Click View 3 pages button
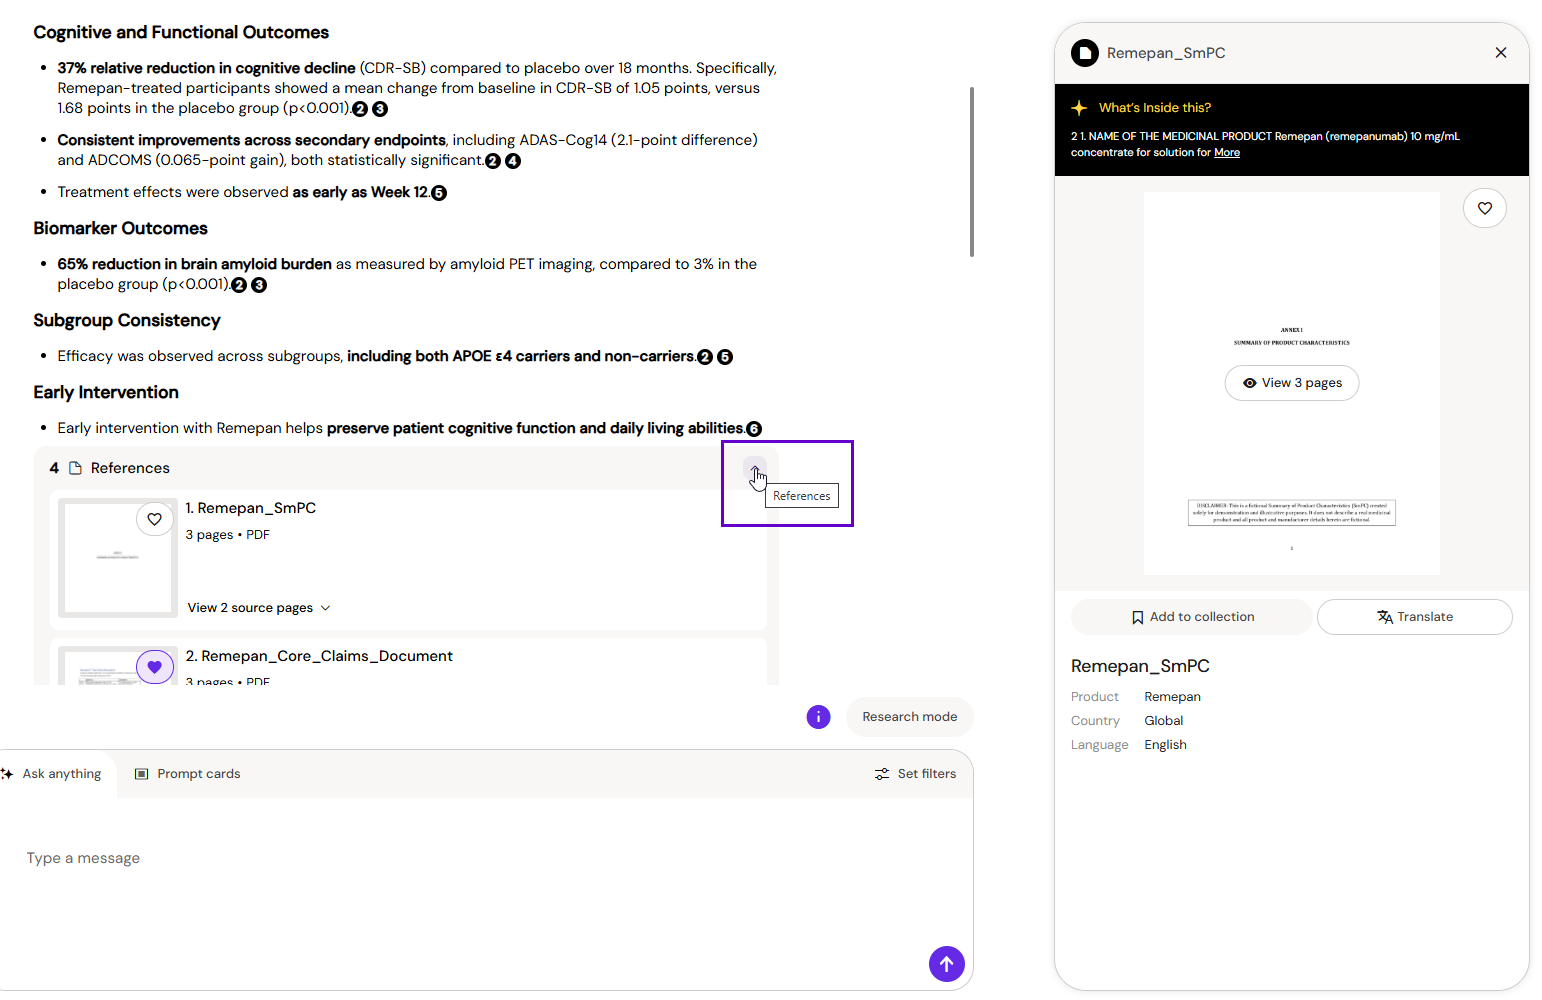Viewport: 1542px width, 1000px height. pyautogui.click(x=1292, y=383)
